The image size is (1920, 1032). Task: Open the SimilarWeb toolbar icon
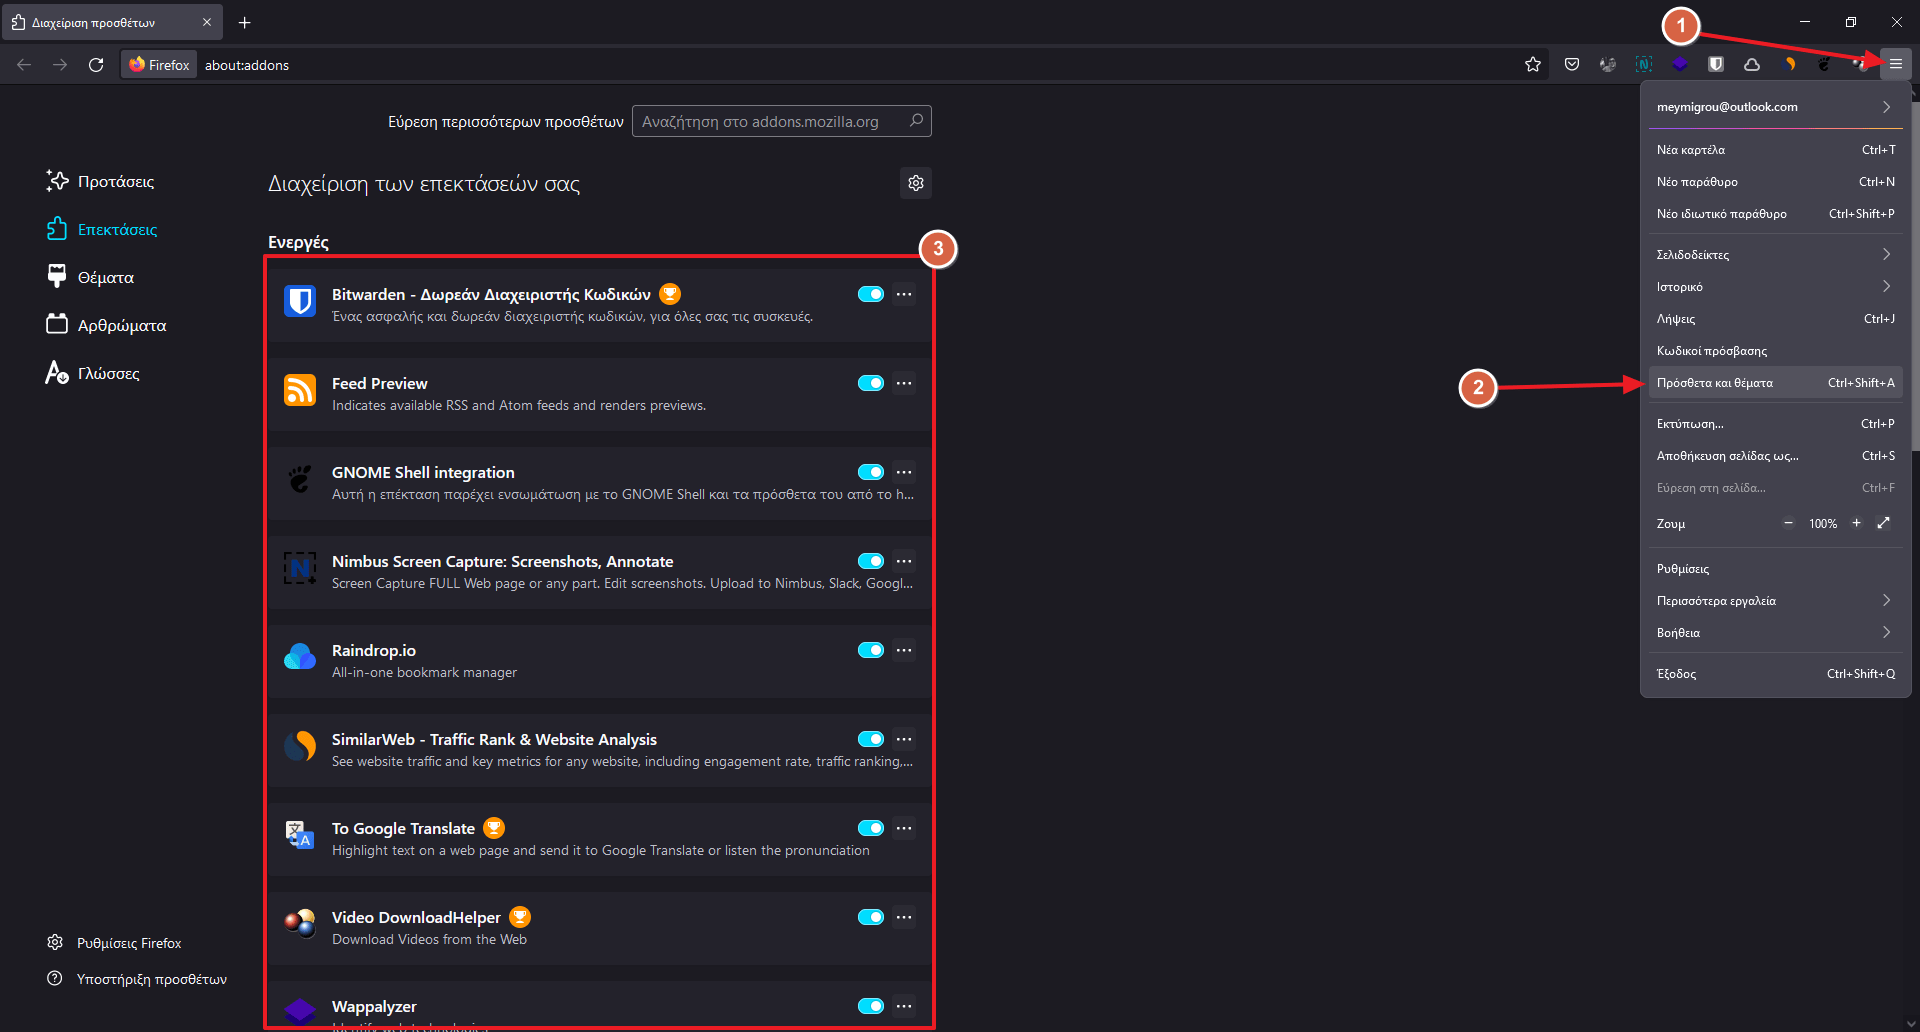(x=1789, y=65)
